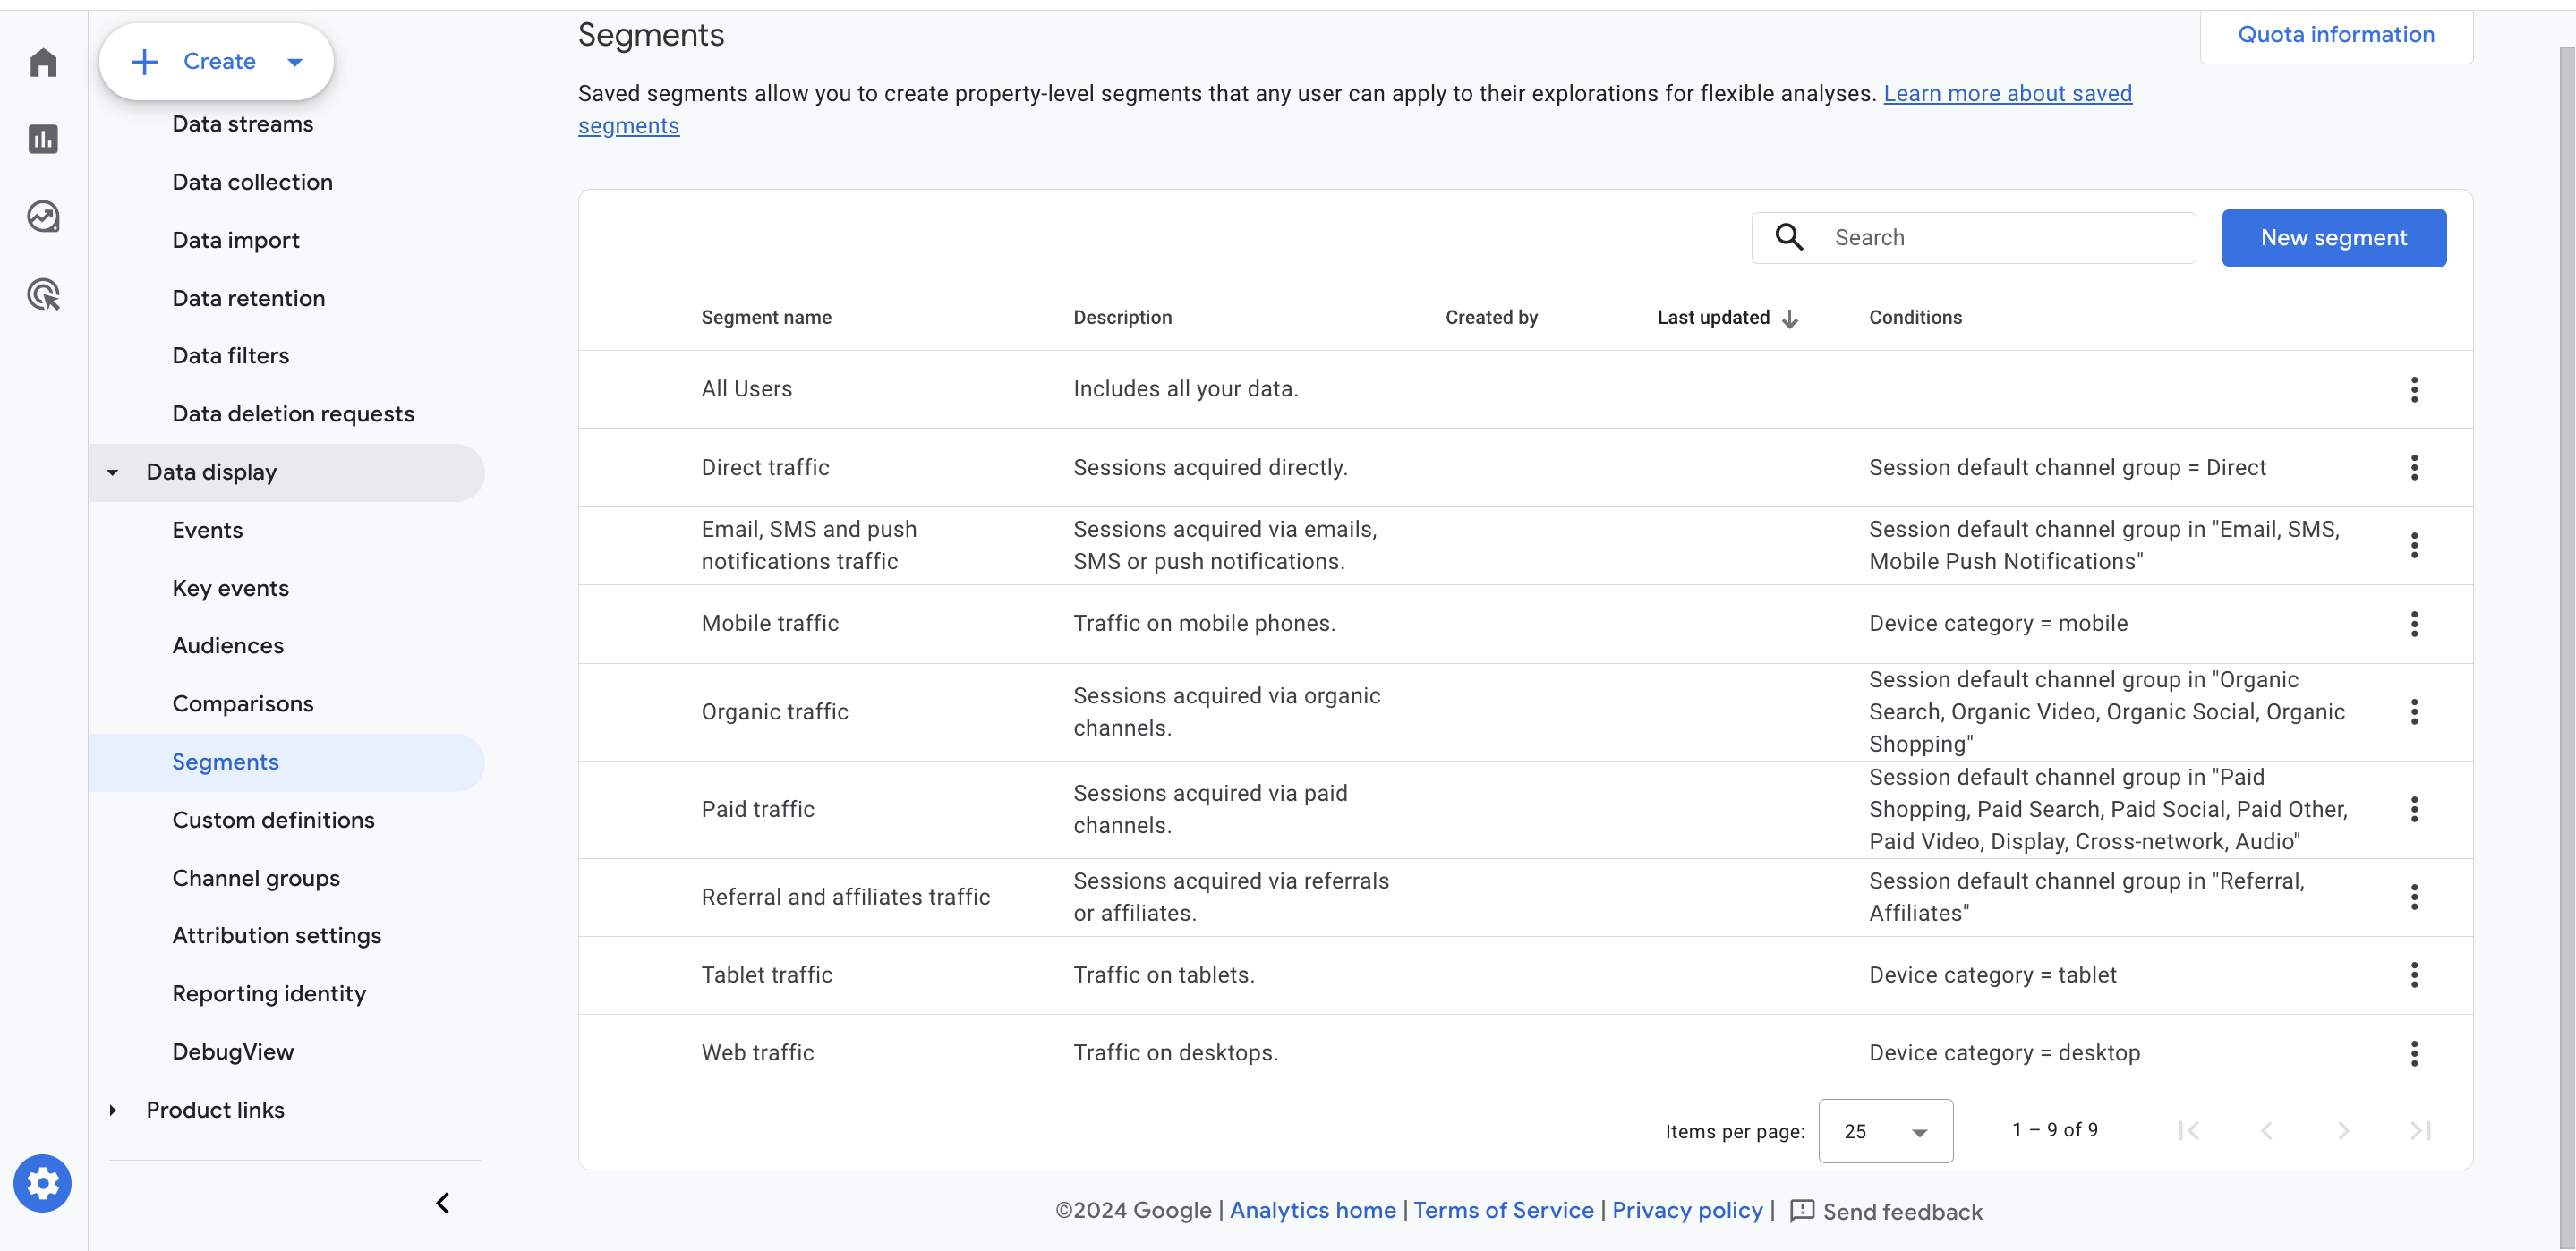Open DebugView page
This screenshot has width=2576, height=1251.
coord(233,1052)
